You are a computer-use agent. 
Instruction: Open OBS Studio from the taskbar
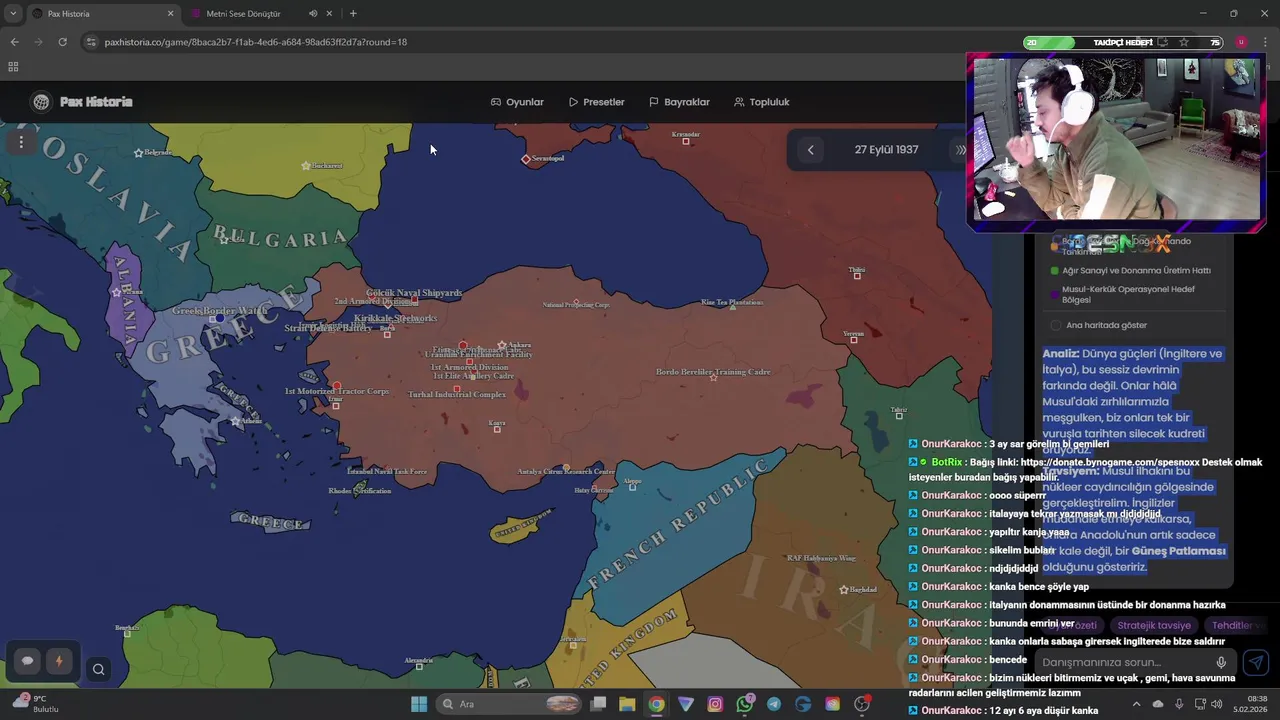click(x=862, y=704)
